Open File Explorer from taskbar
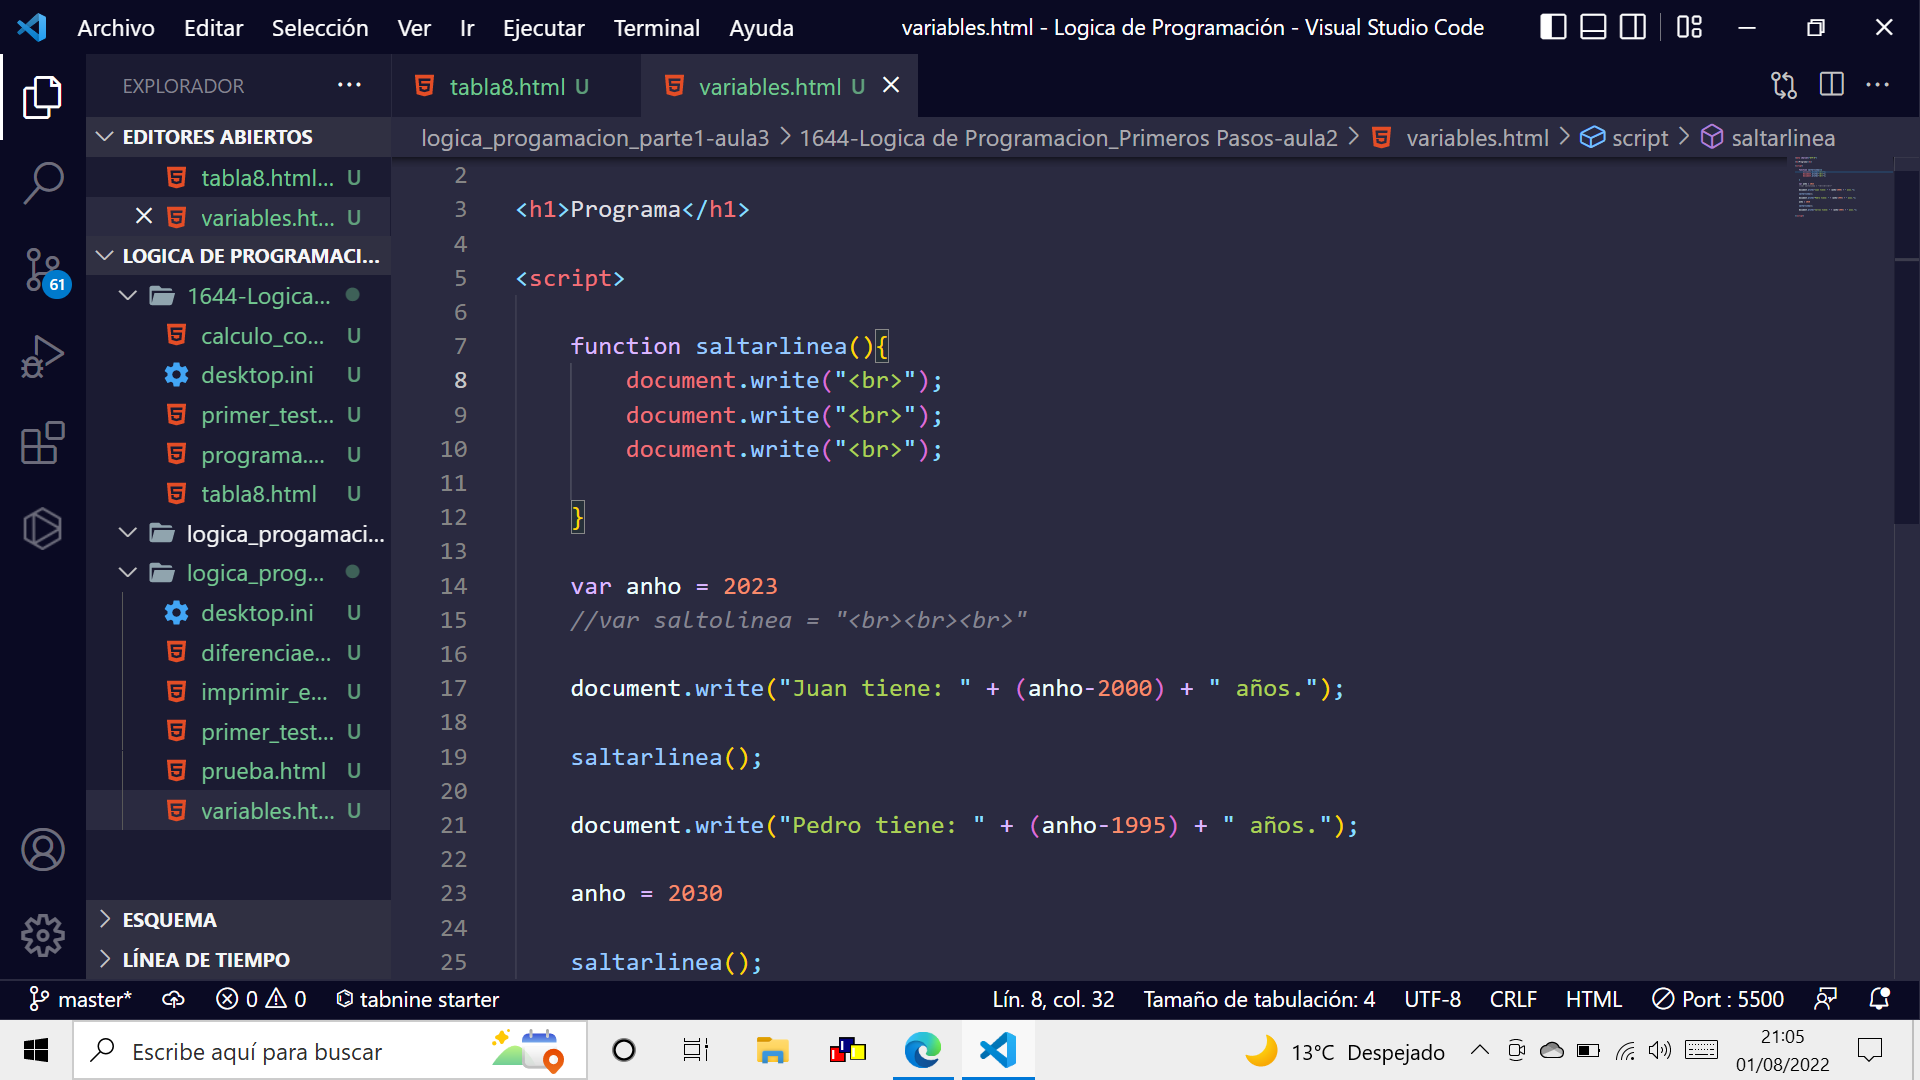 [x=772, y=1050]
